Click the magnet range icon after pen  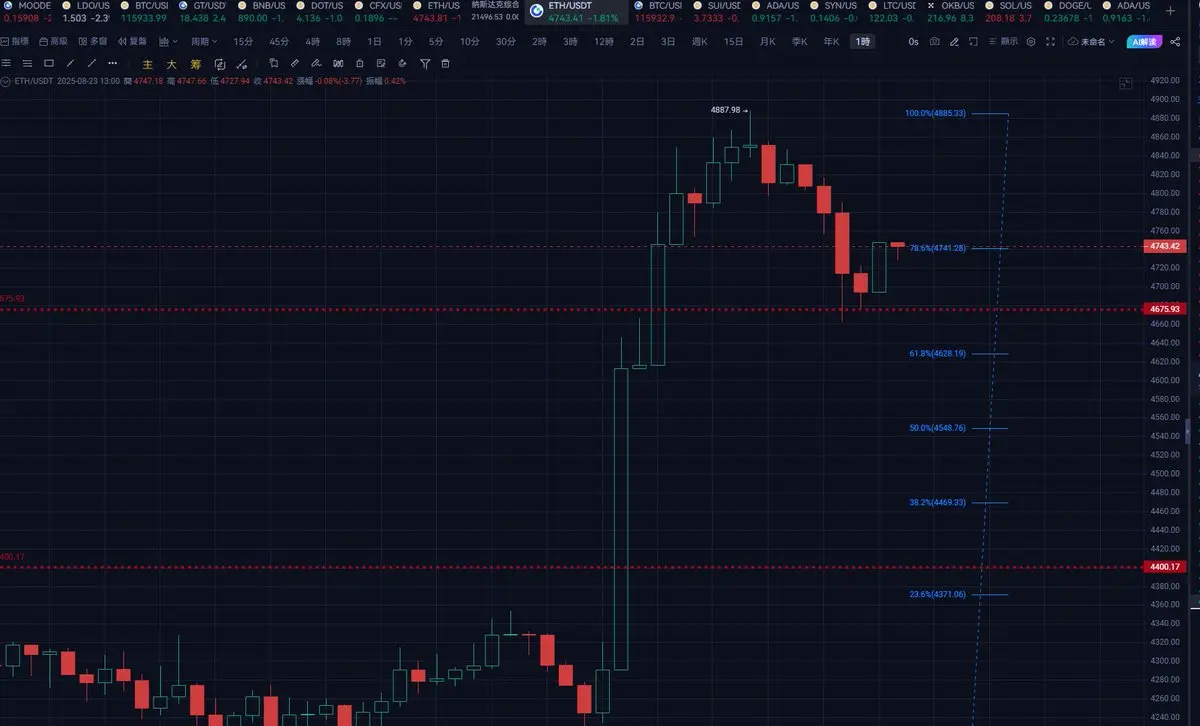pos(338,64)
